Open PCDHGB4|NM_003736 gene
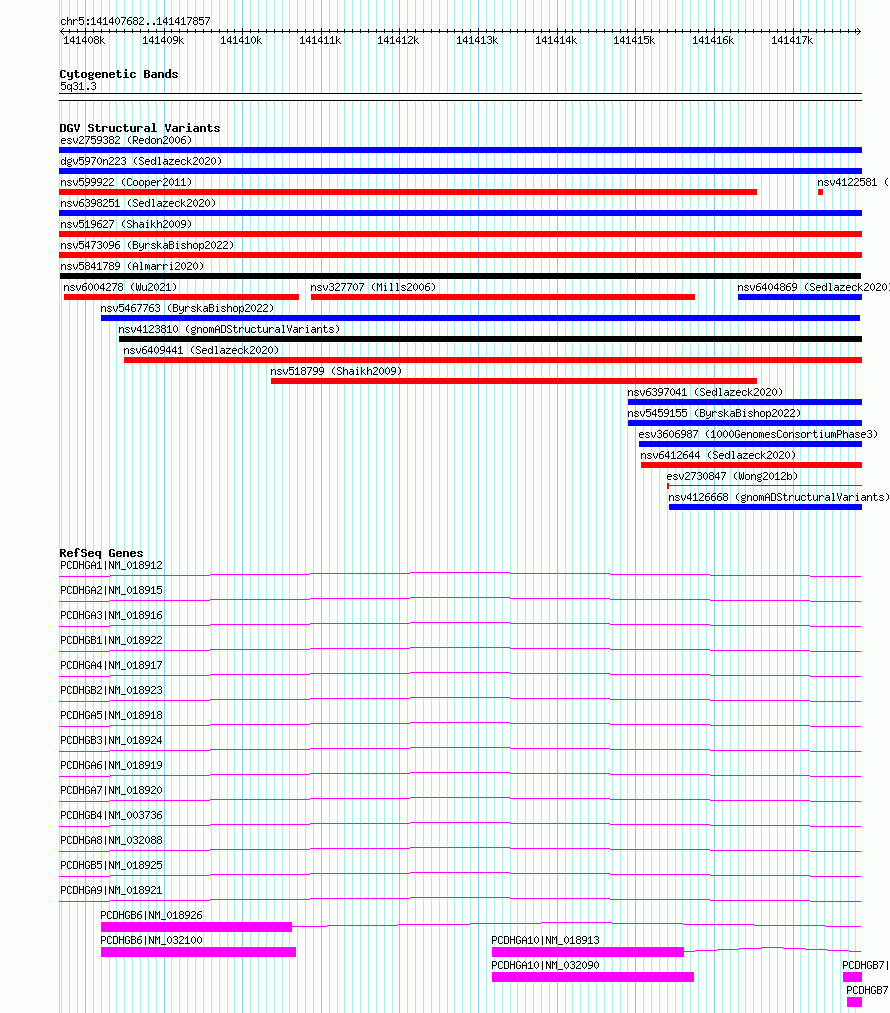This screenshot has width=890, height=1013. (x=111, y=815)
